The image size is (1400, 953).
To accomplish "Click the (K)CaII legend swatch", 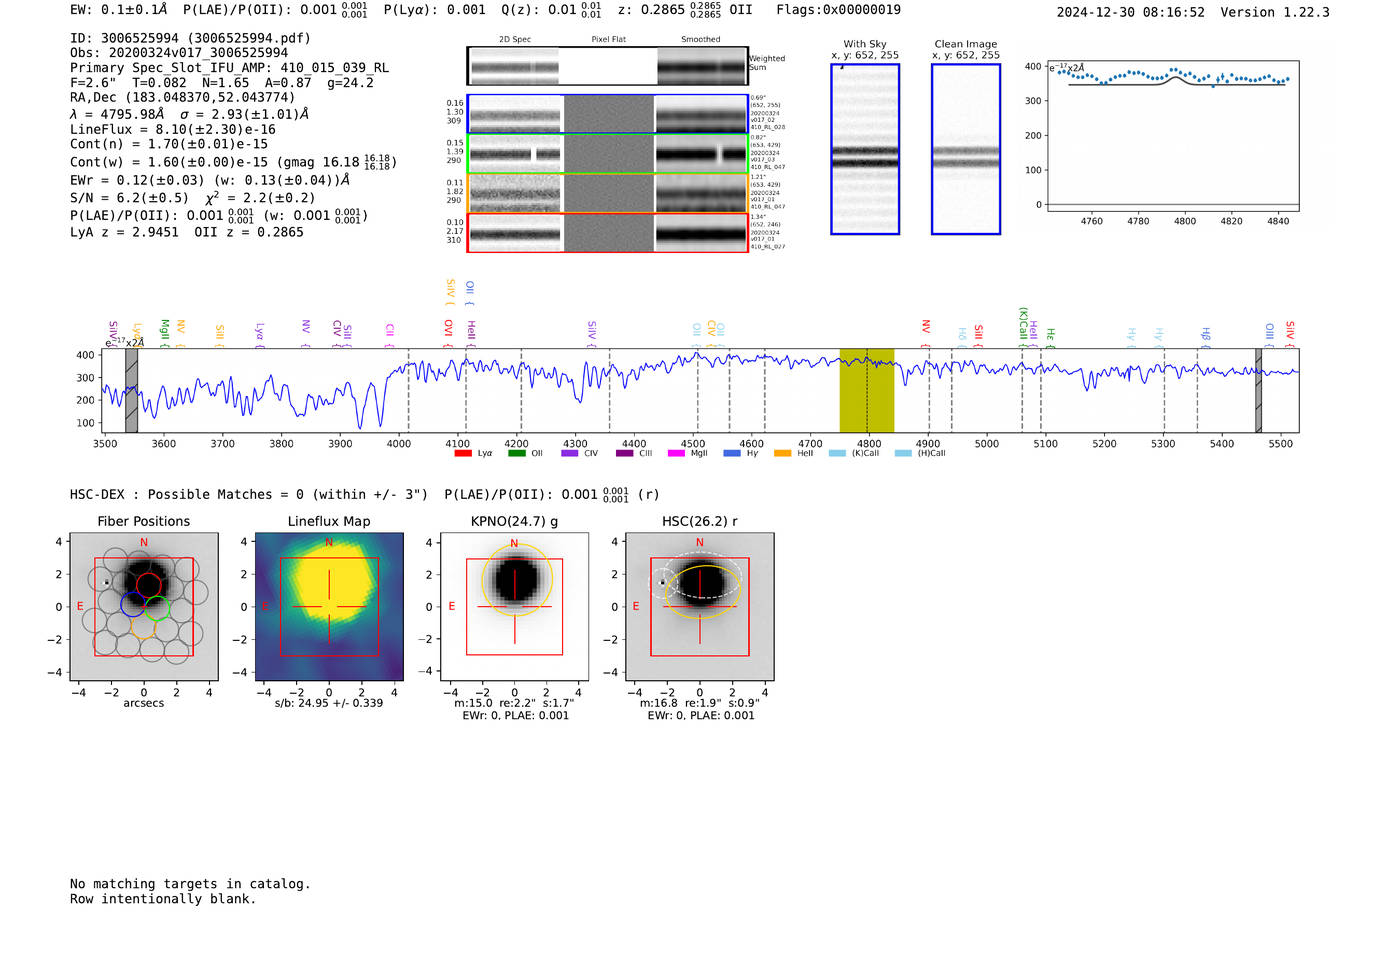I will tap(837, 453).
